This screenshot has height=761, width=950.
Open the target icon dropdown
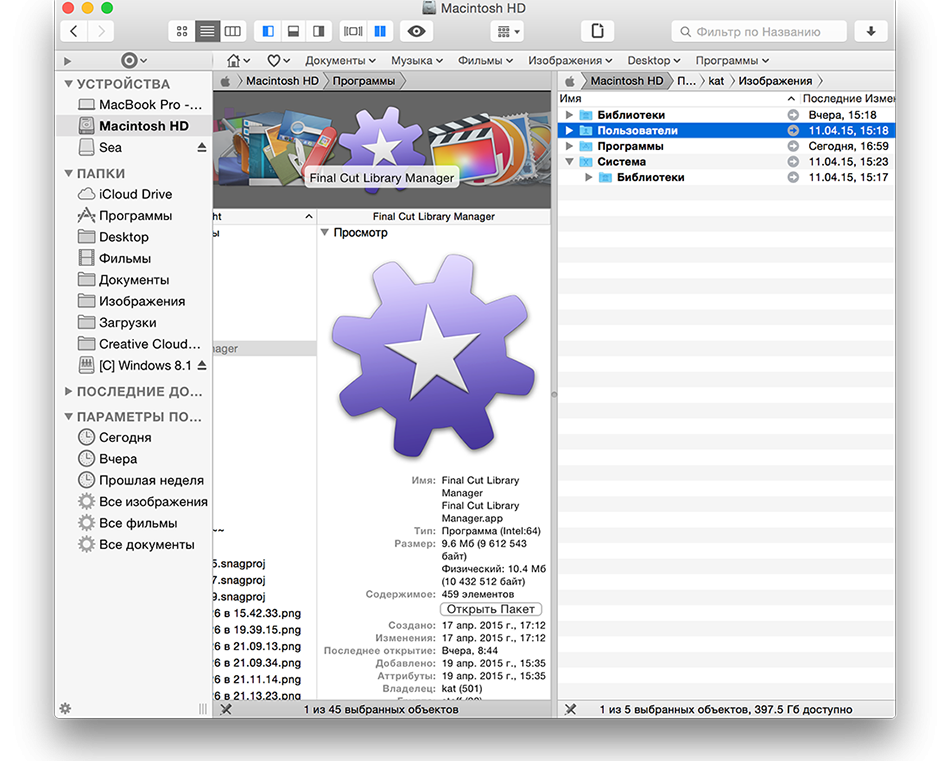pyautogui.click(x=134, y=61)
